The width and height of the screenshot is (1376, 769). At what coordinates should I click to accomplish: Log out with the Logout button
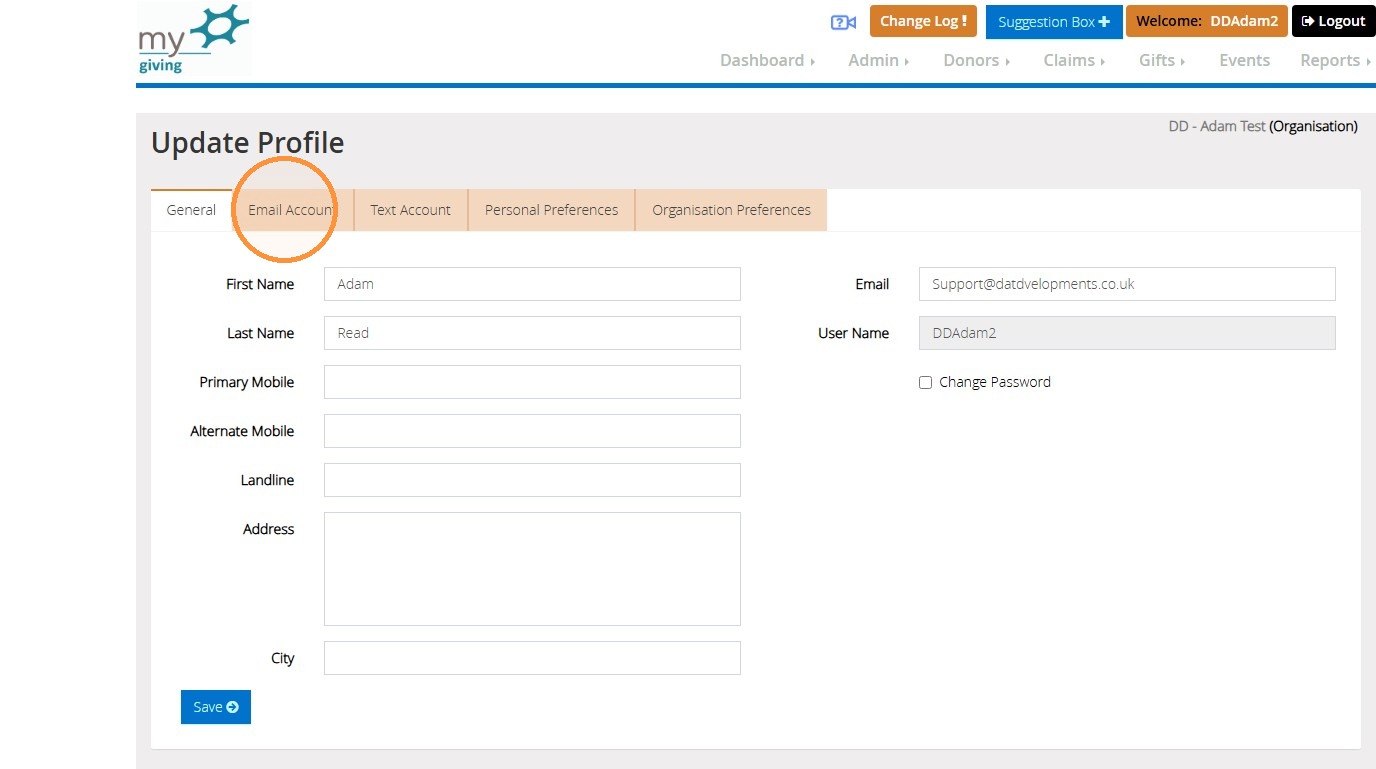tap(1333, 21)
